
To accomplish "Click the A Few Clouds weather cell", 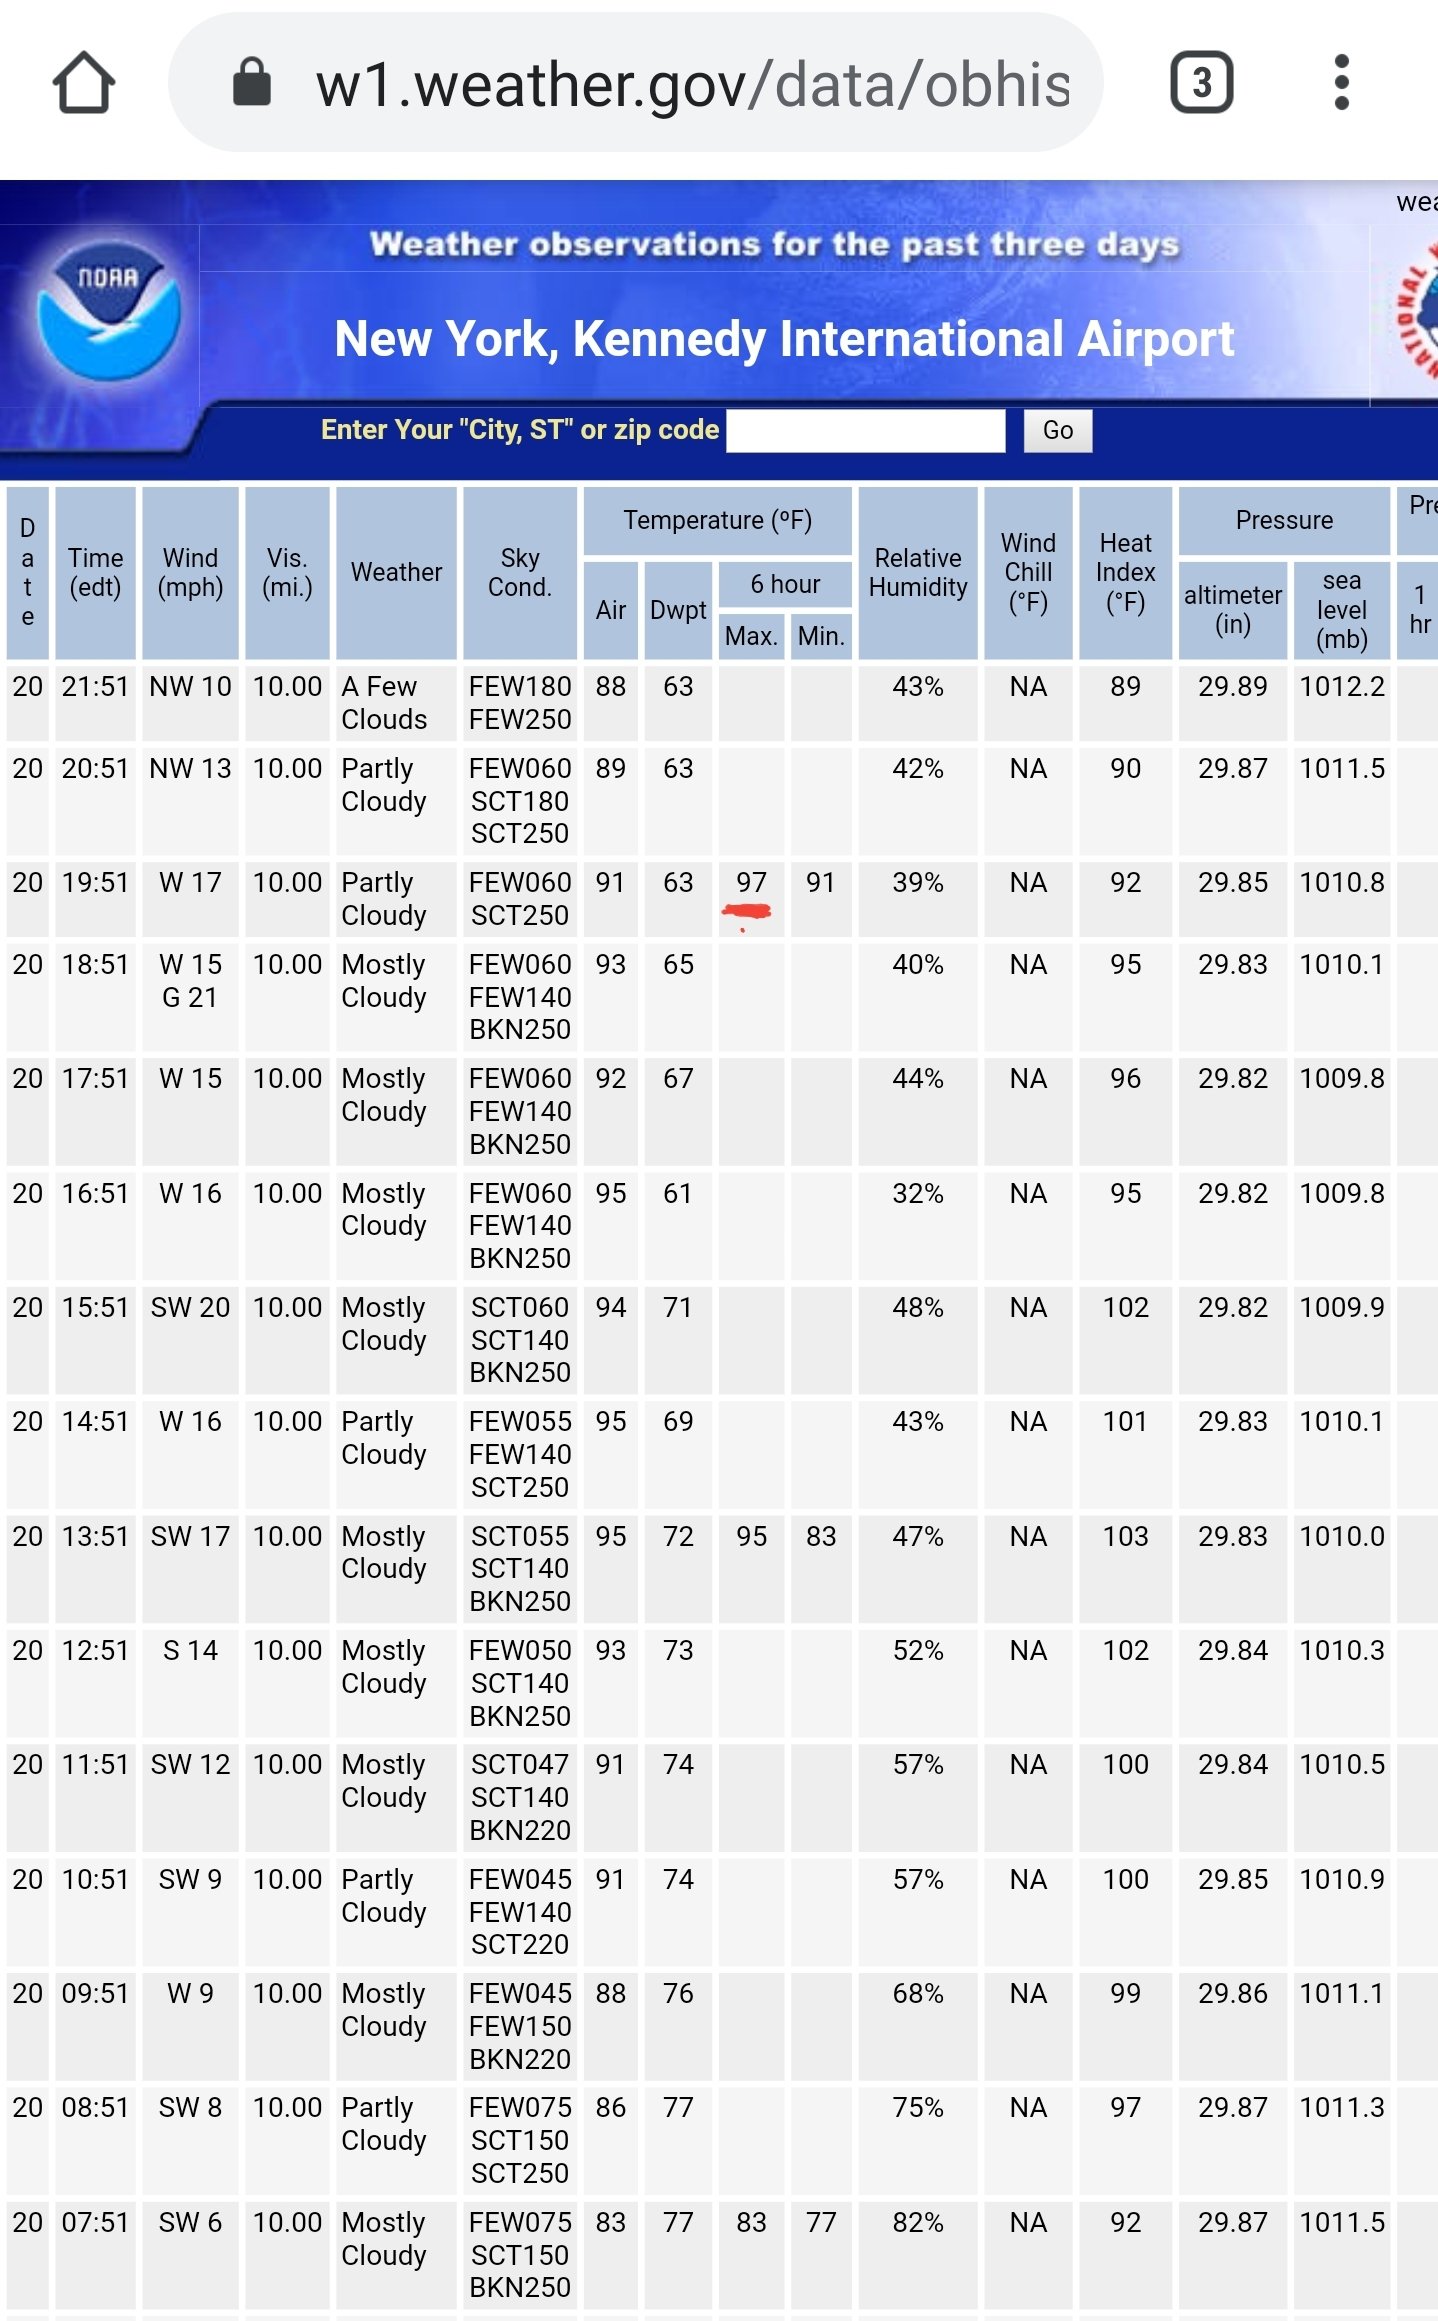I will pyautogui.click(x=396, y=703).
